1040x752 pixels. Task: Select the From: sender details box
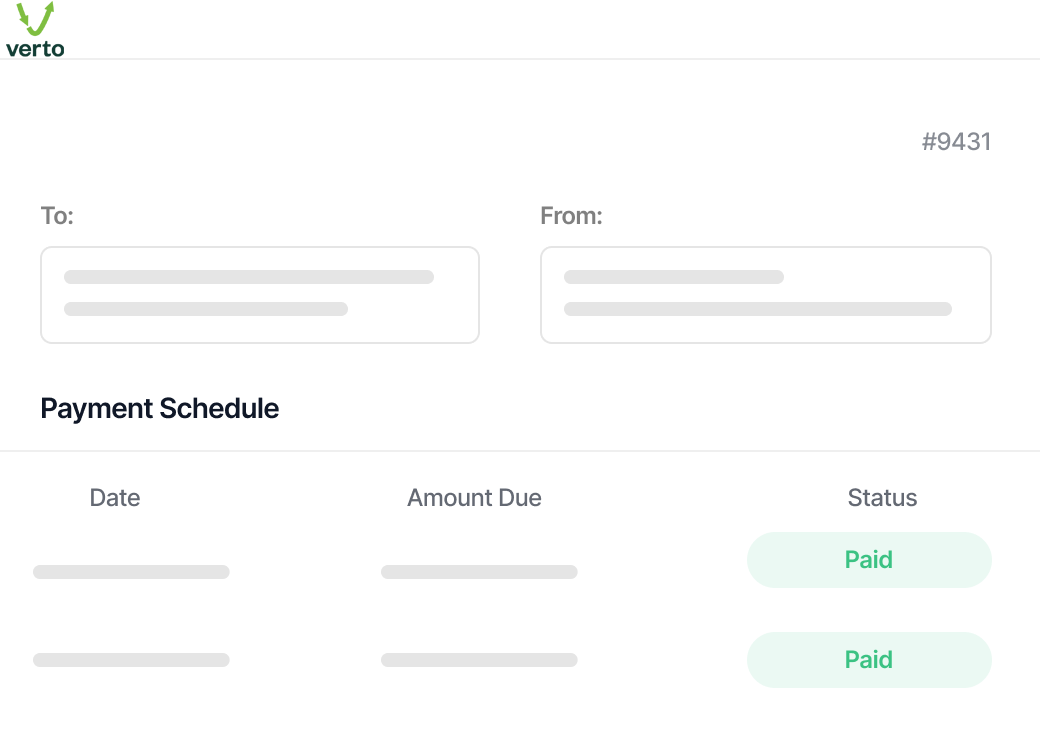click(766, 295)
